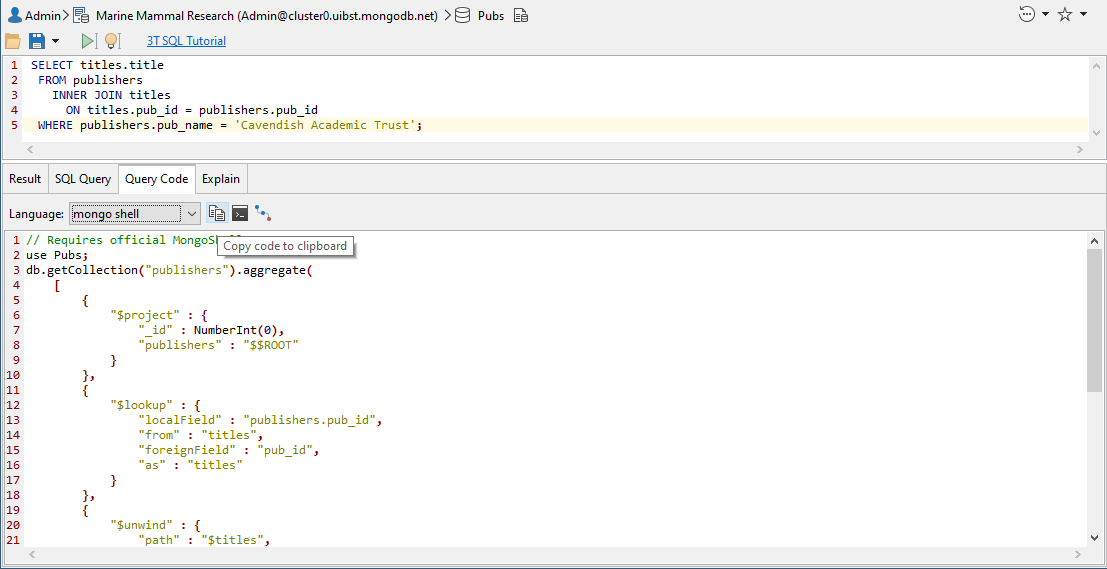
Task: Expand the bookmark star dropdown arrow
Action: pos(1084,13)
